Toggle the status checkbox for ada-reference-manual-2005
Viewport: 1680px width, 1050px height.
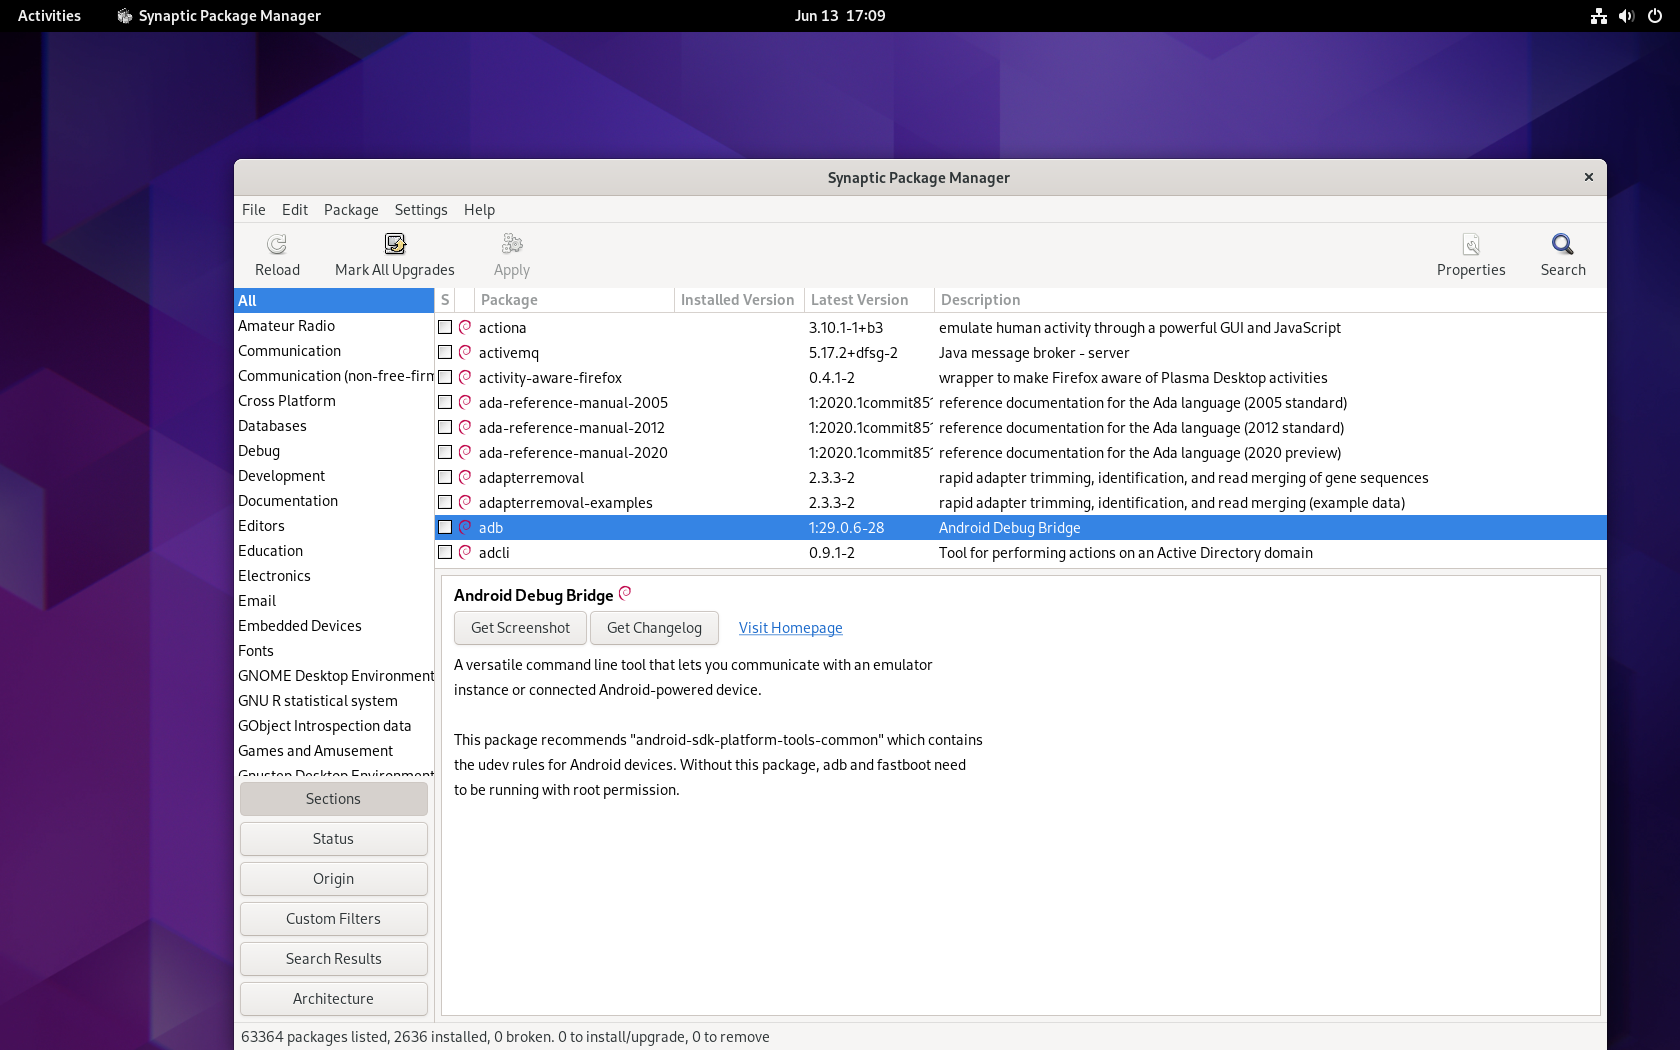coord(445,402)
